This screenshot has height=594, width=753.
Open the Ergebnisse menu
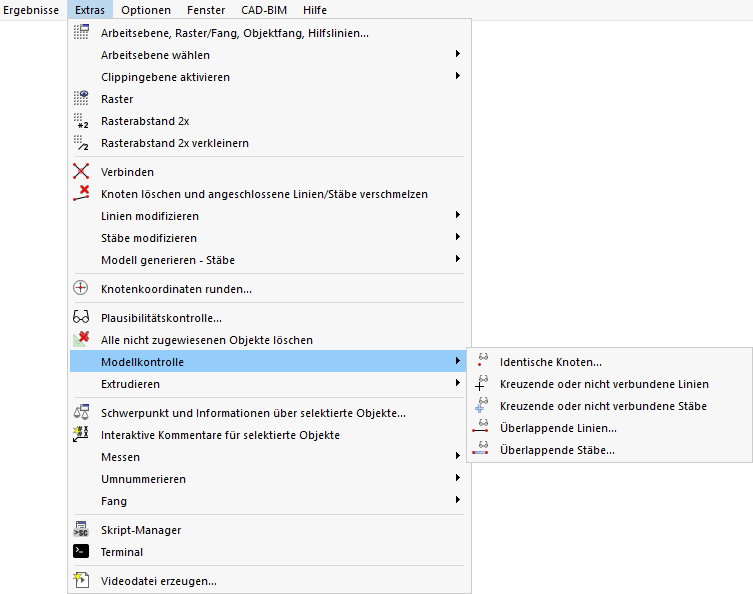point(31,10)
